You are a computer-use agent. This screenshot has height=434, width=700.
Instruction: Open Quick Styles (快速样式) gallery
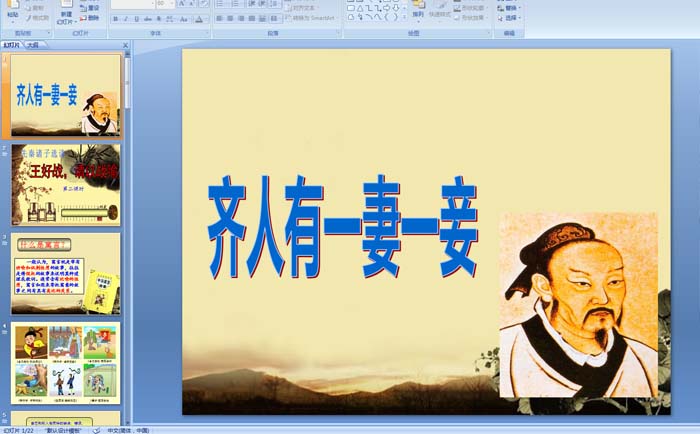click(x=440, y=10)
